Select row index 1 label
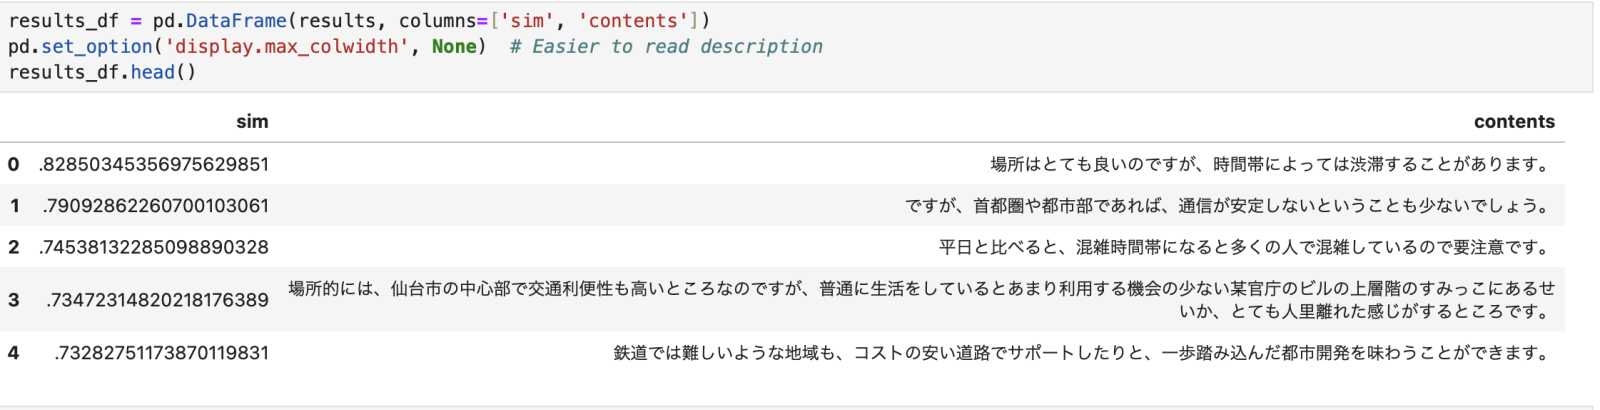 pyautogui.click(x=14, y=206)
